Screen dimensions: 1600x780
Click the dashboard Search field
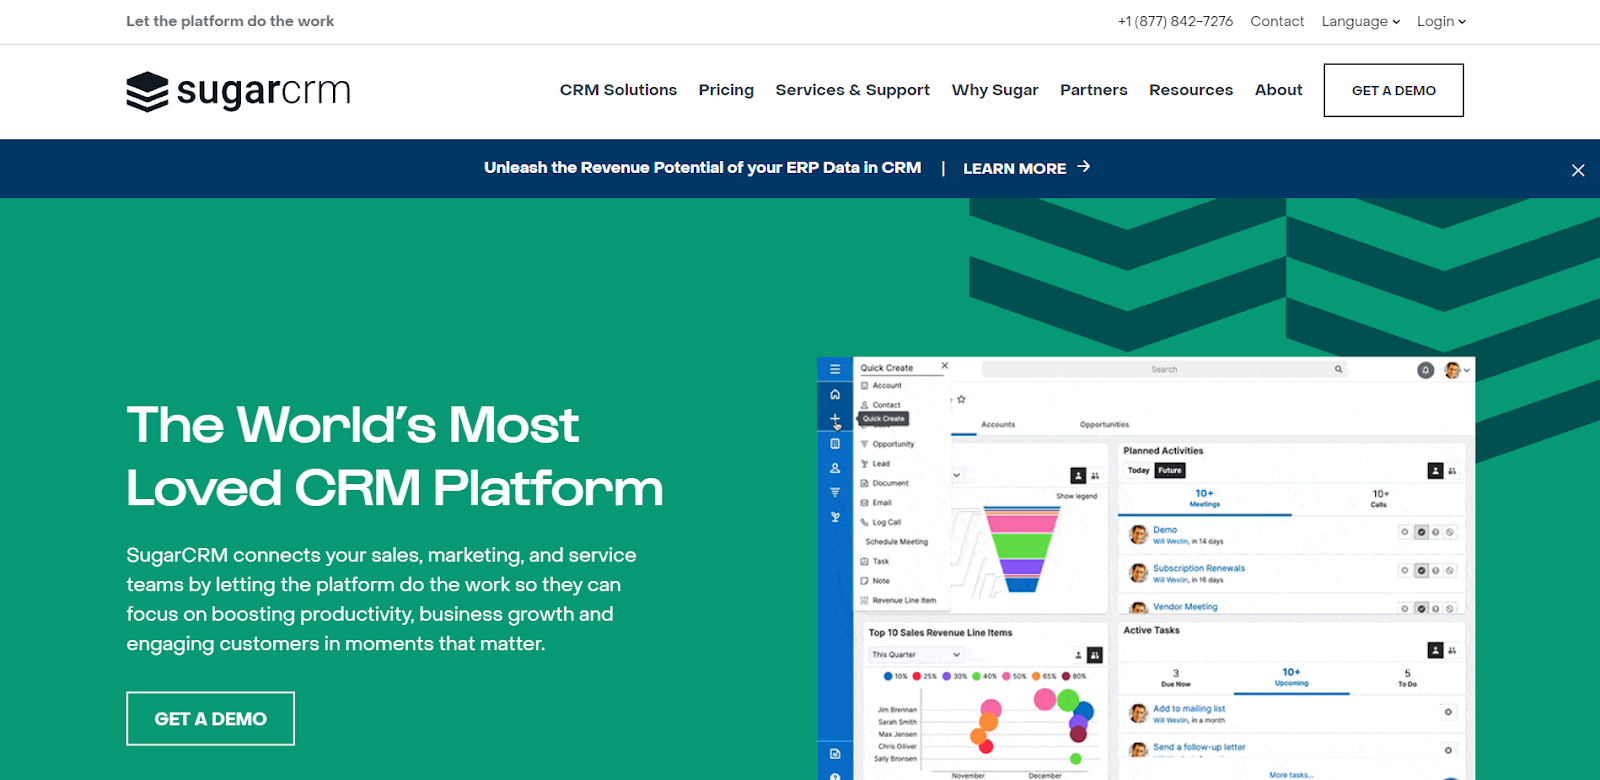[1165, 370]
